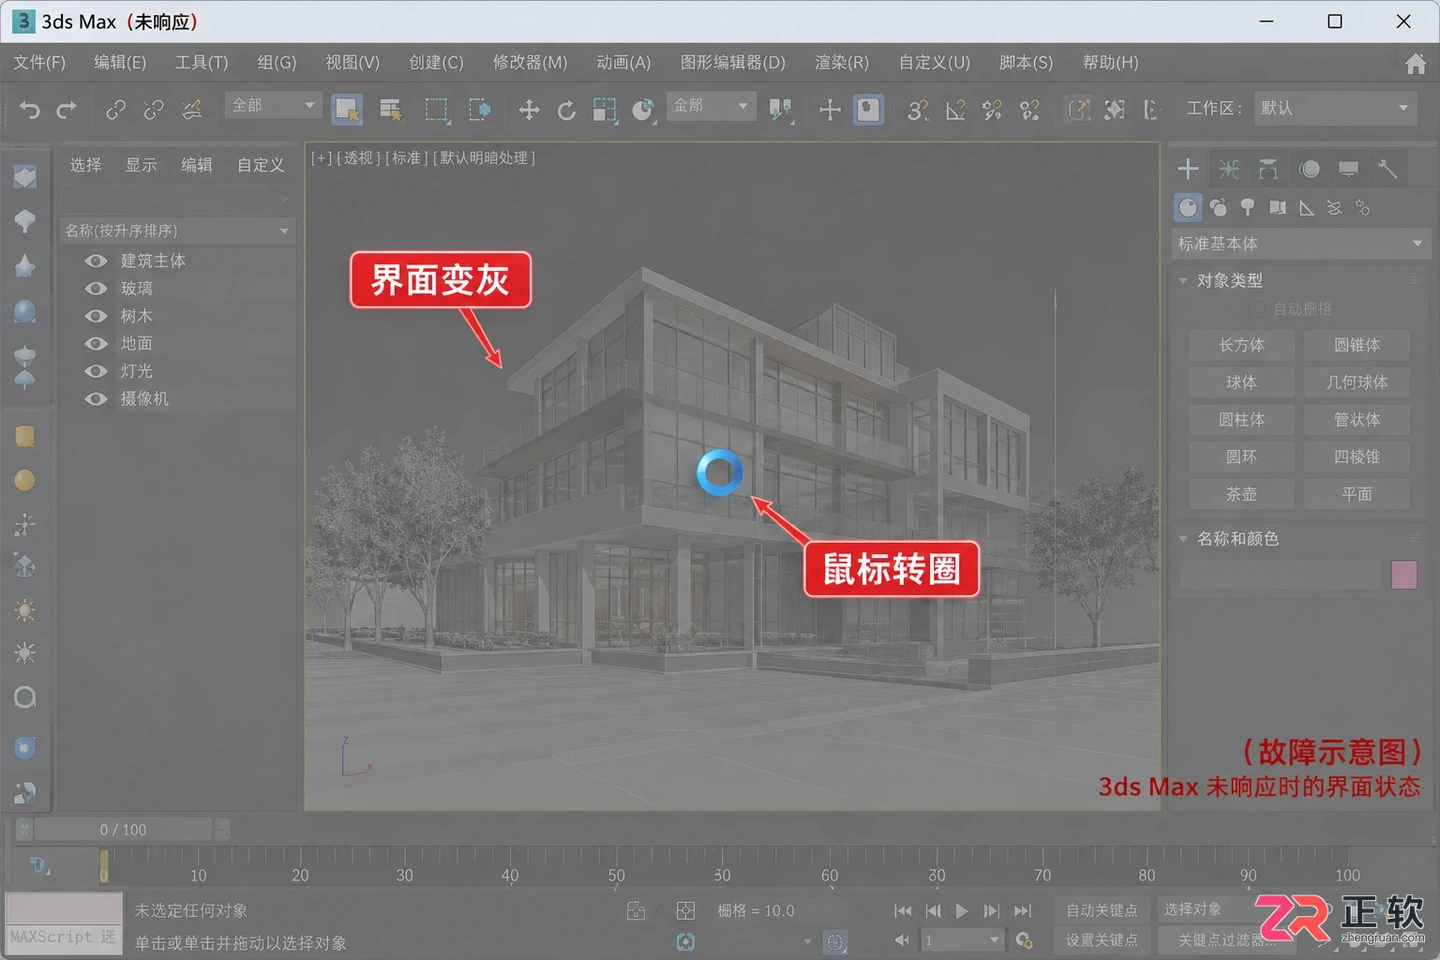Click the 0 / 100 time slider
This screenshot has height=960, width=1440.
coord(123,830)
